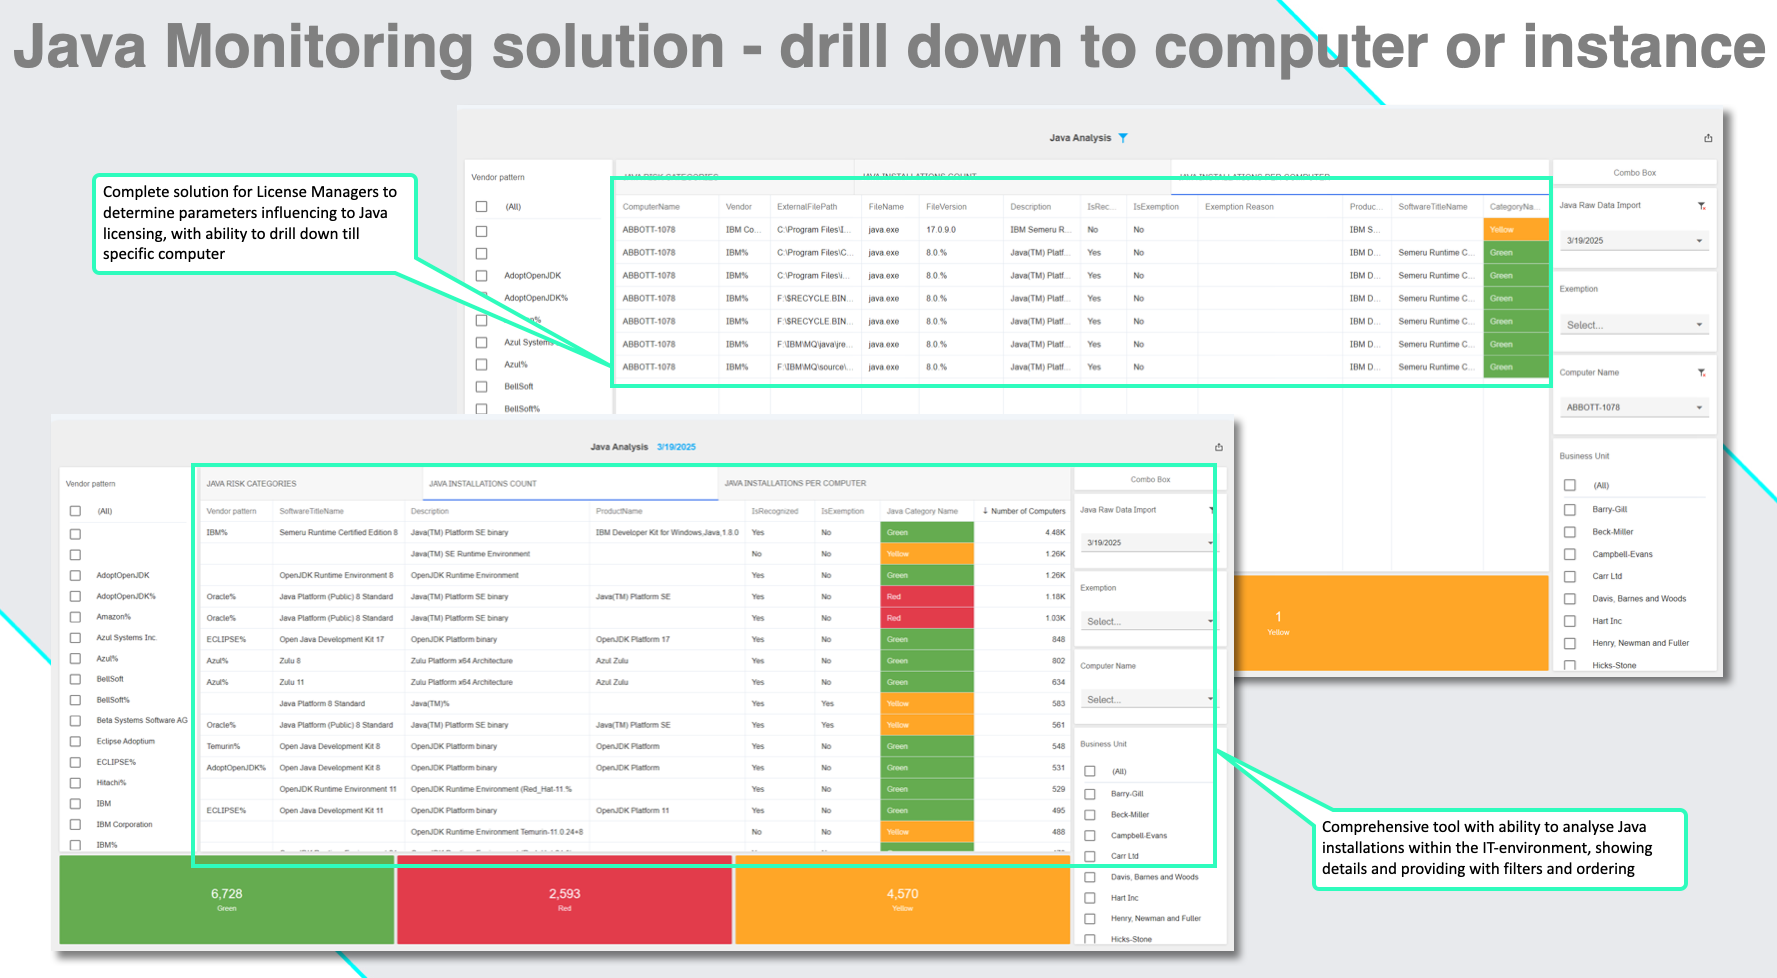This screenshot has height=978, width=1777.
Task: Click the blue filter funnel beside Java Analysis
Action: [1123, 138]
